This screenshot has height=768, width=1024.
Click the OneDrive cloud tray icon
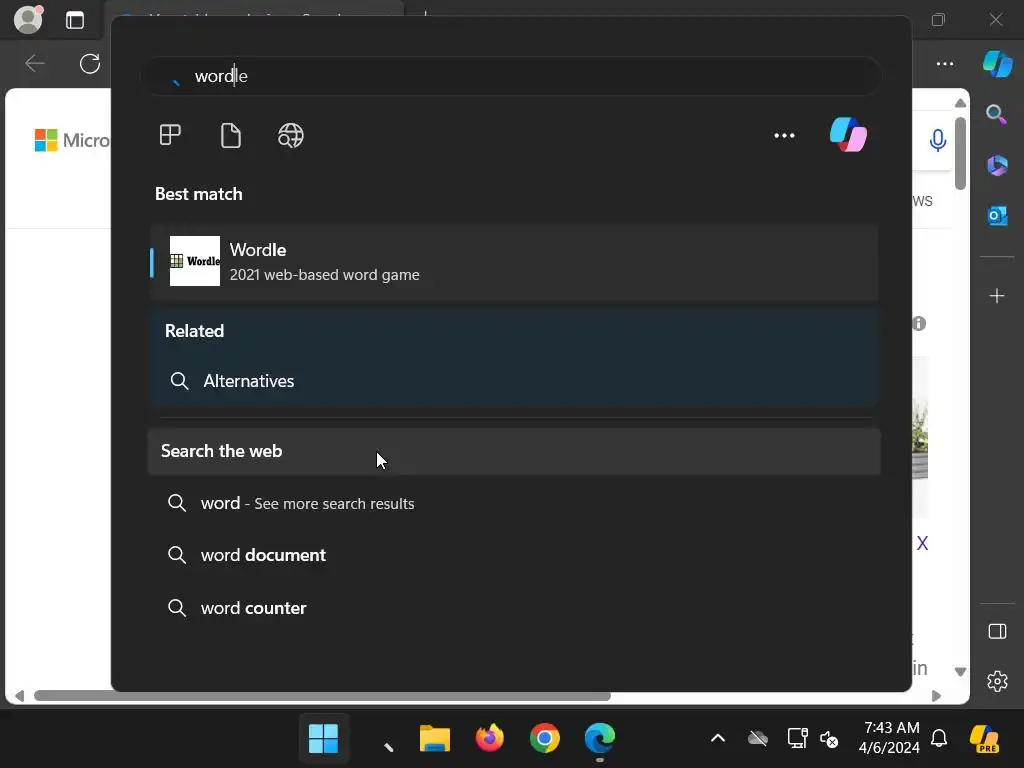click(x=758, y=739)
